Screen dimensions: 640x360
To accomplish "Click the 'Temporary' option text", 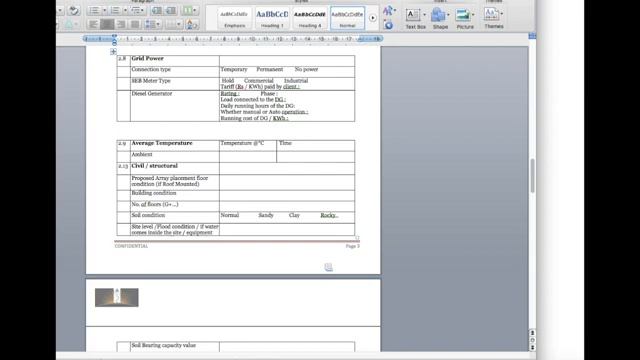I will tap(234, 69).
